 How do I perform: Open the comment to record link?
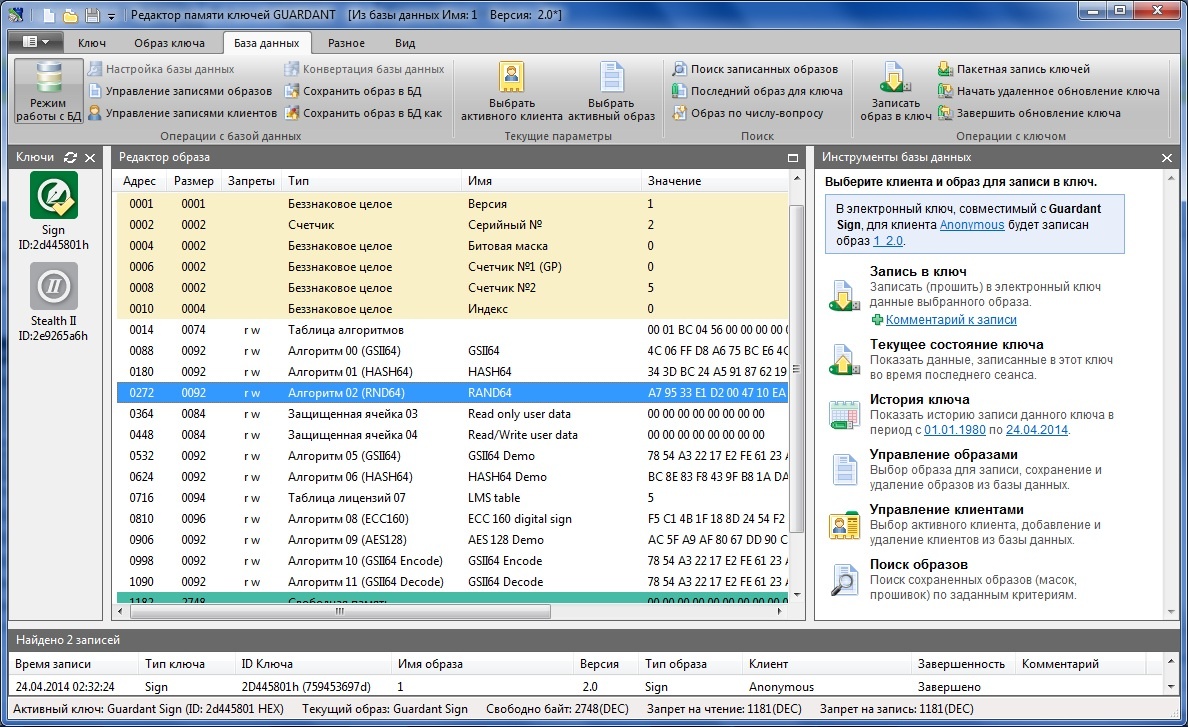click(950, 320)
